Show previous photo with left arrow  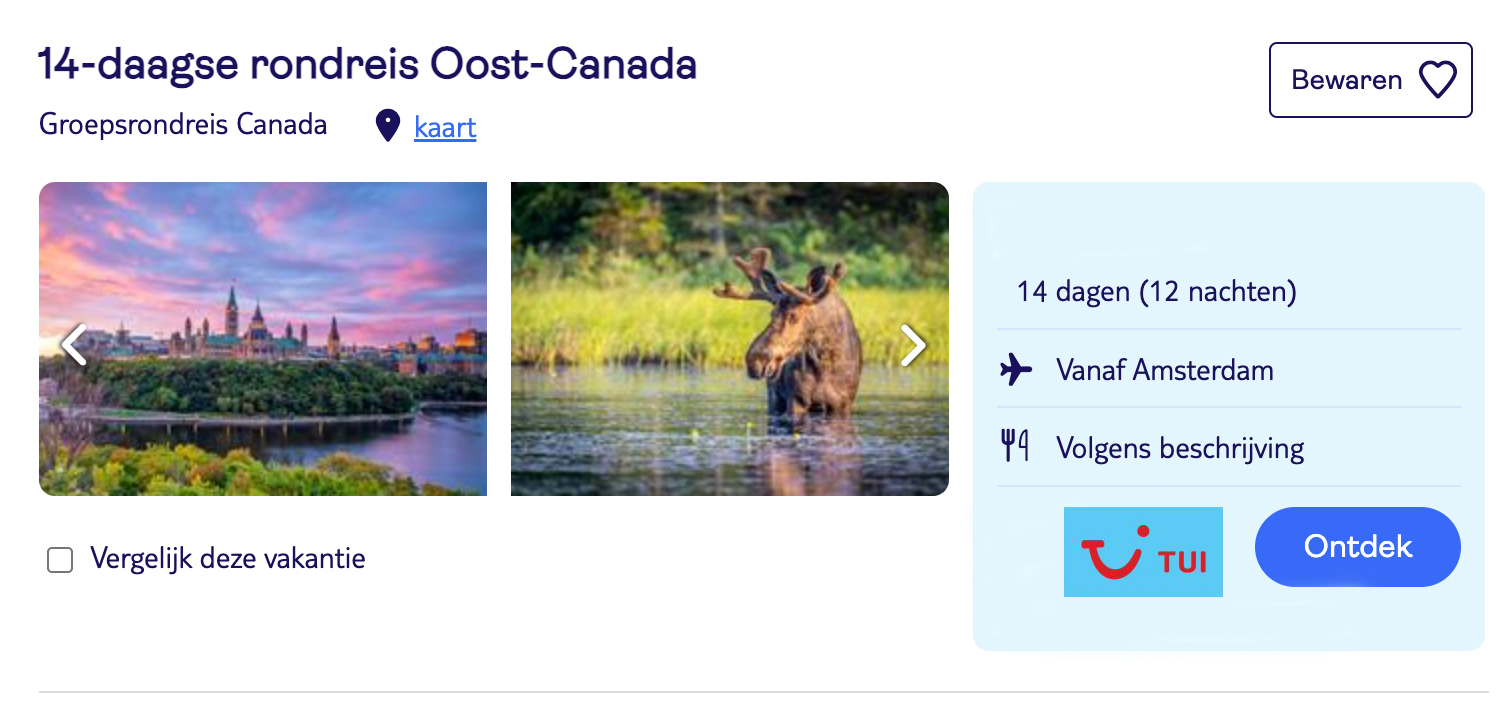click(x=74, y=345)
